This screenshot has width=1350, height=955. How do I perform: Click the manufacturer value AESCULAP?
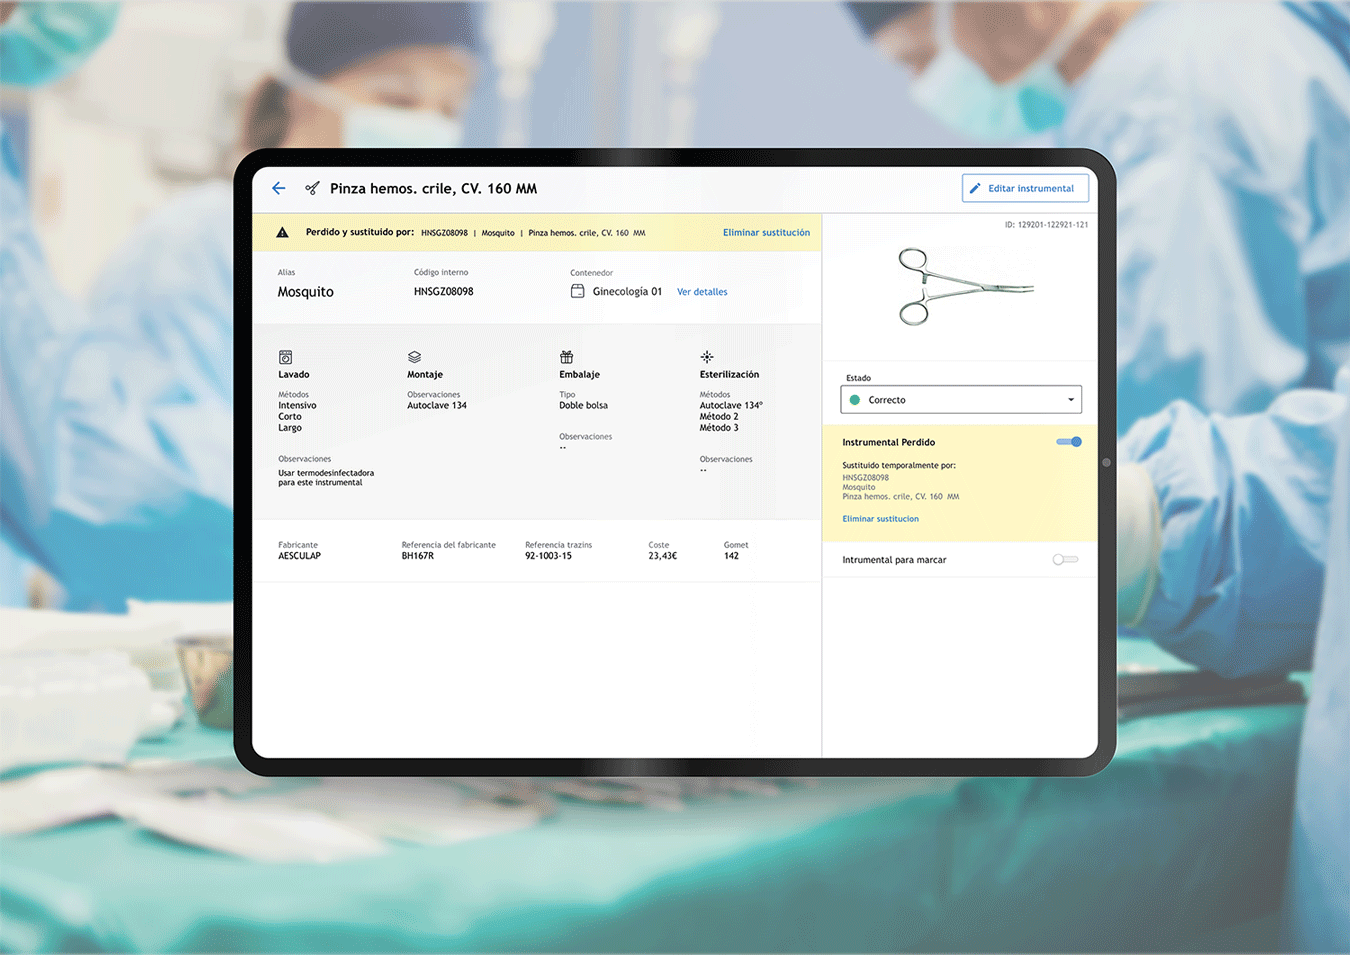(300, 556)
